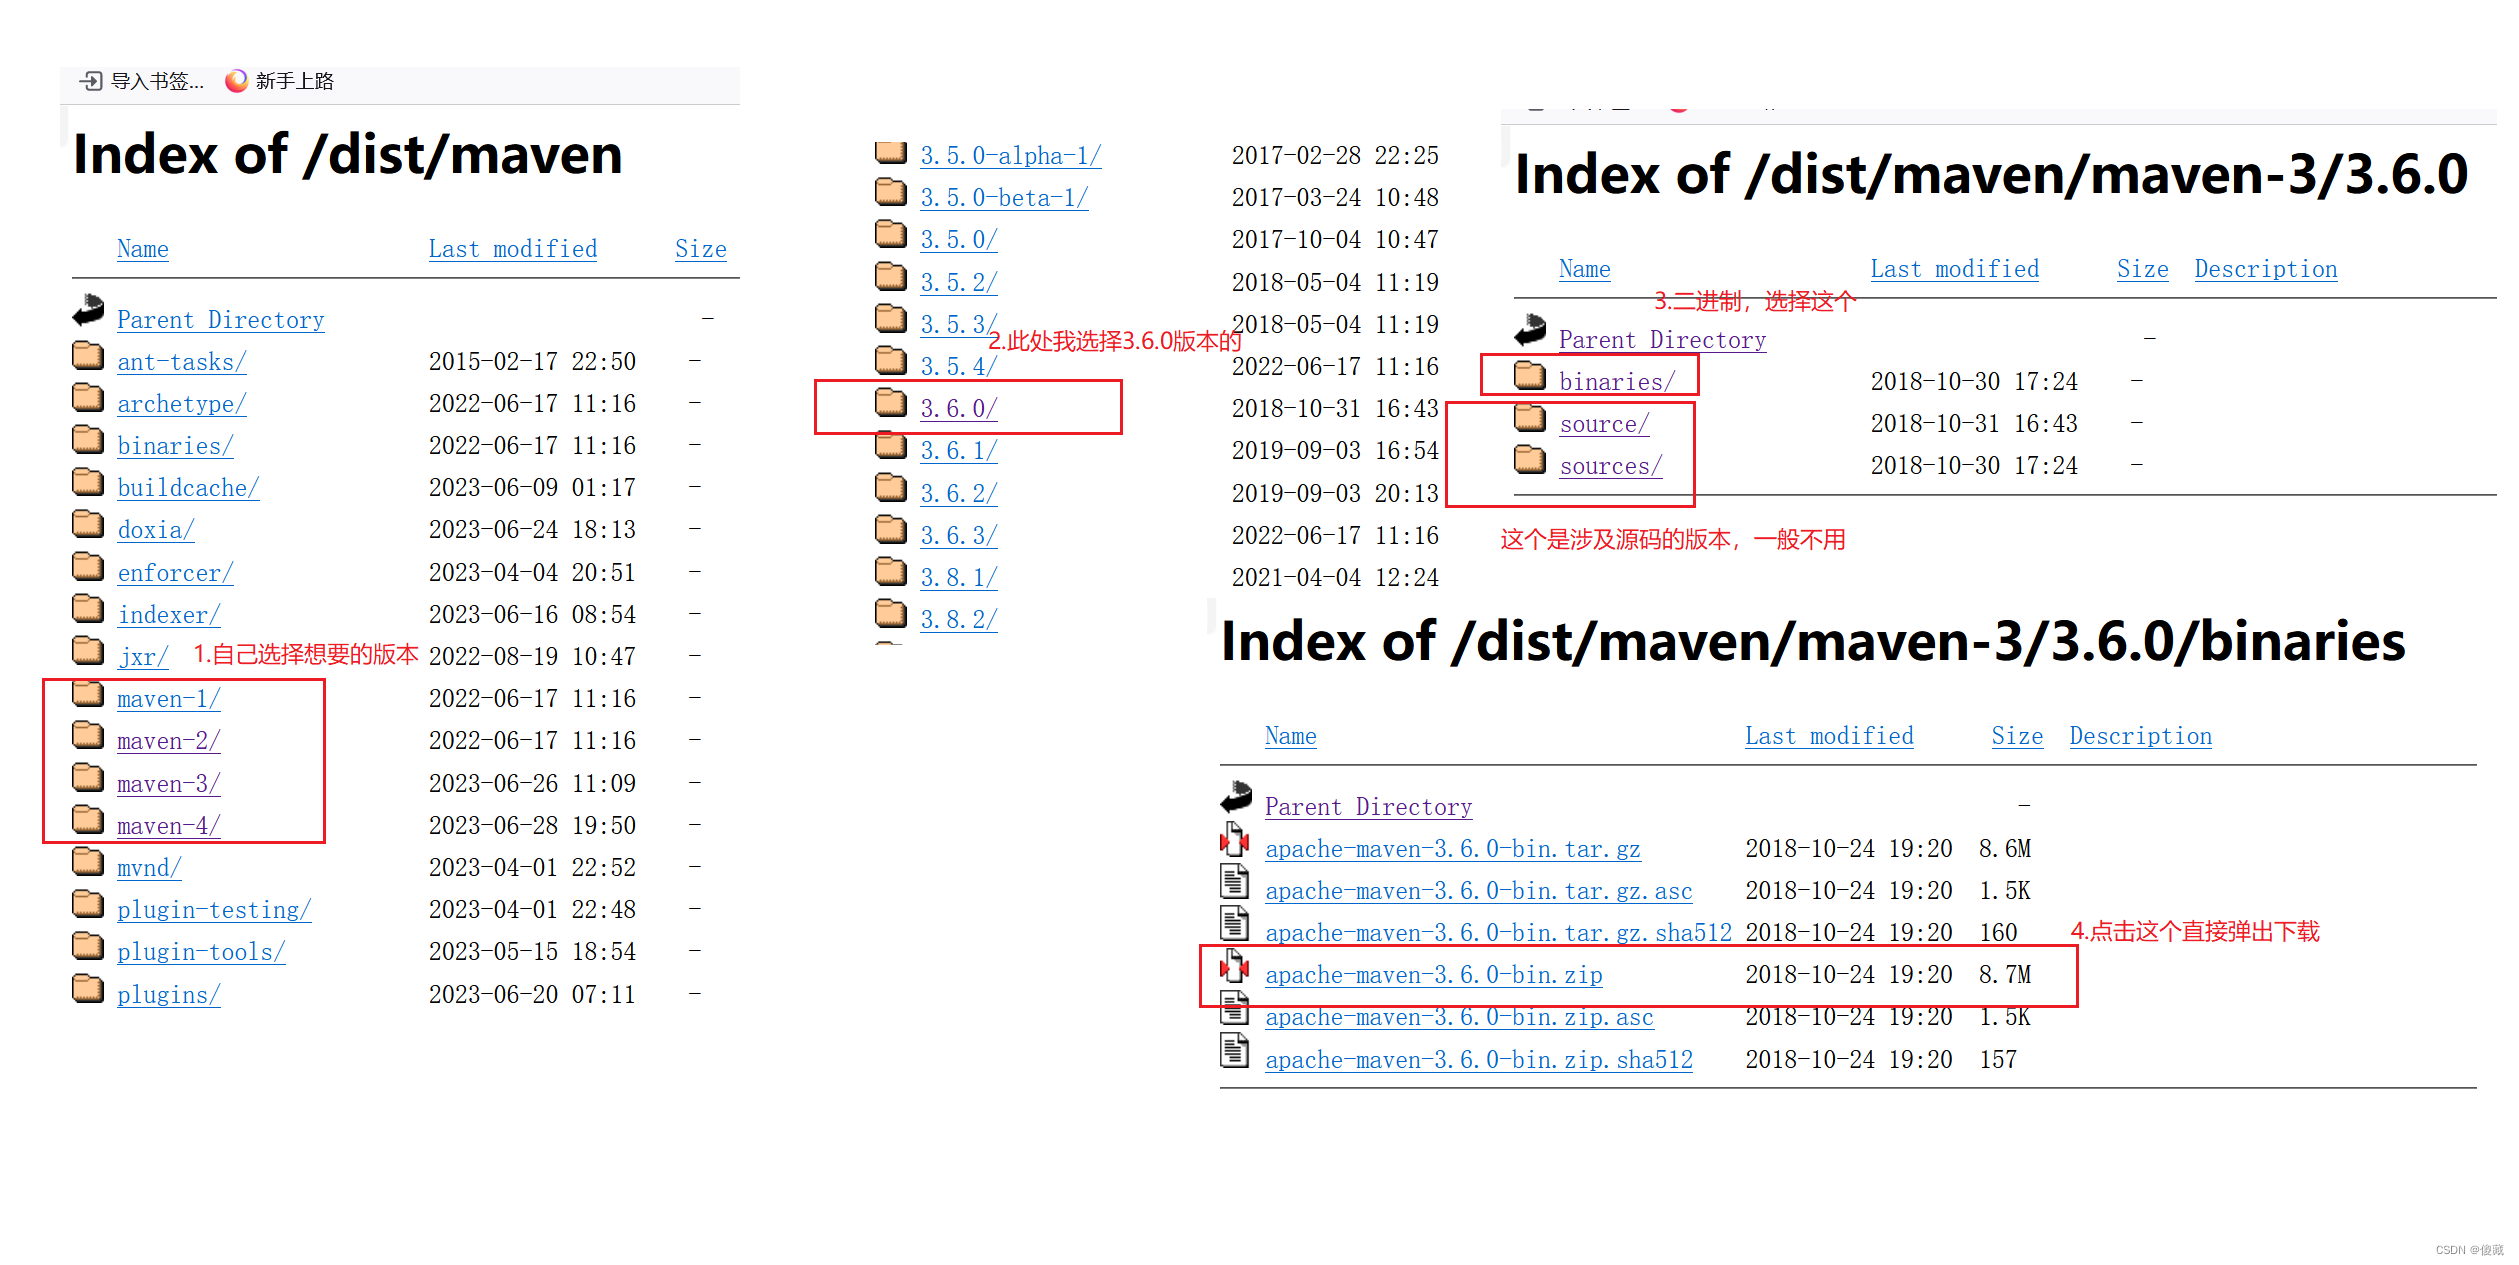
Task: Click the folder icon beside source/
Action: [x=1530, y=418]
